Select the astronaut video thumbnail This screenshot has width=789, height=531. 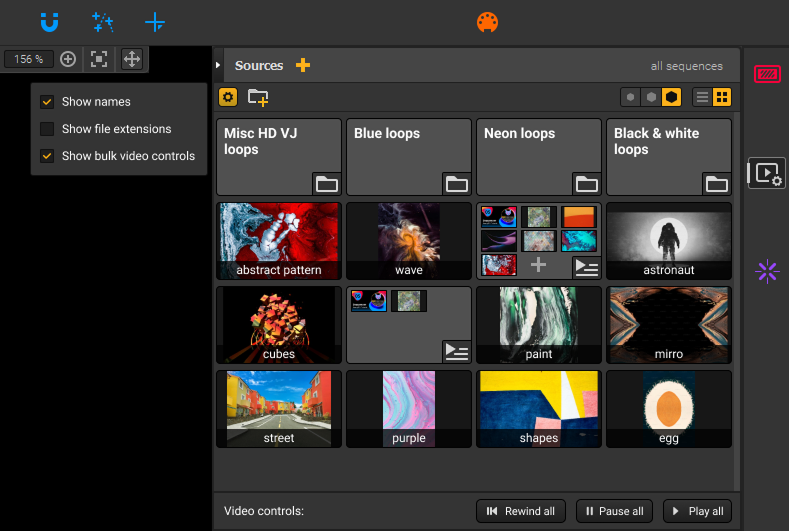tap(668, 241)
